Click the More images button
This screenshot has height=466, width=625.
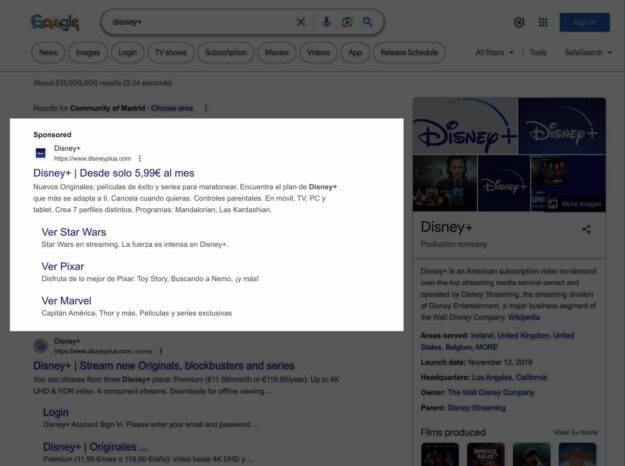click(x=575, y=204)
